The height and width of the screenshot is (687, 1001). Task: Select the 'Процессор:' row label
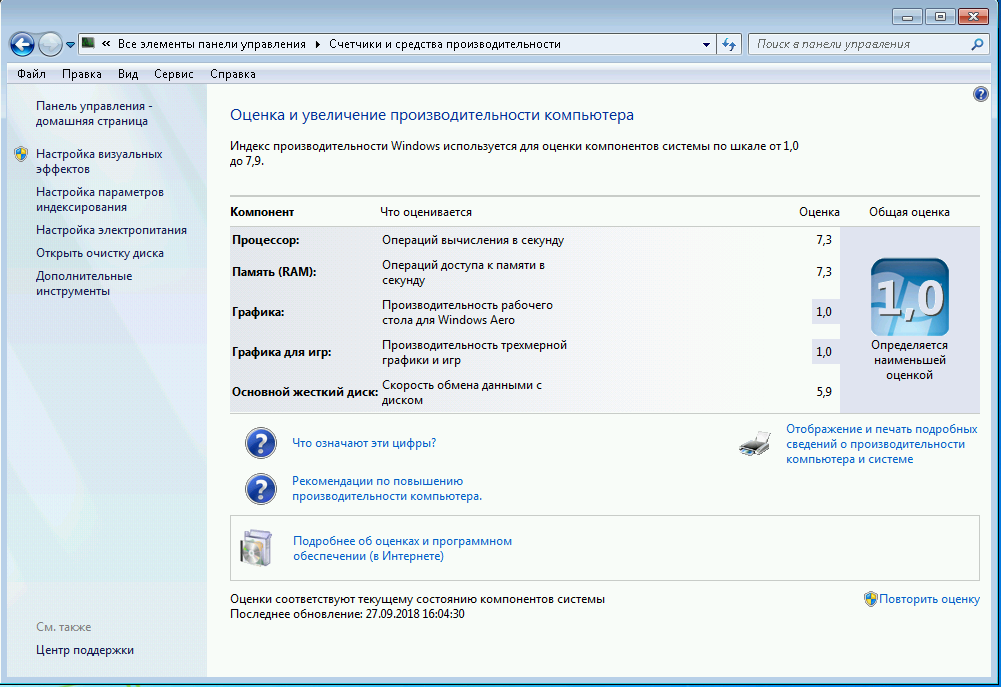click(x=266, y=240)
